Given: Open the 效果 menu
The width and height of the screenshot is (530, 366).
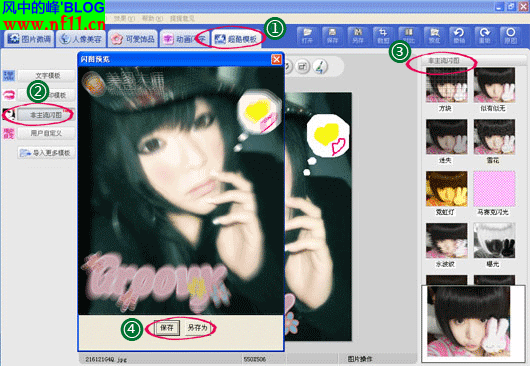Looking at the screenshot, I should coord(124,19).
